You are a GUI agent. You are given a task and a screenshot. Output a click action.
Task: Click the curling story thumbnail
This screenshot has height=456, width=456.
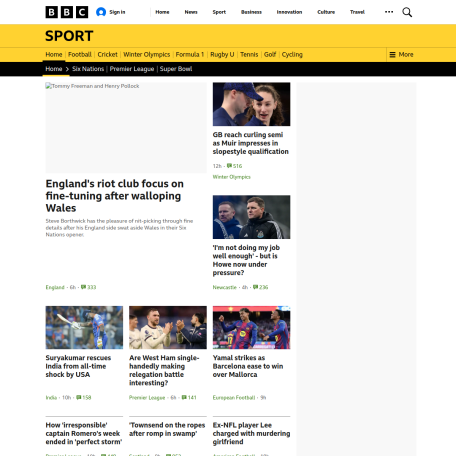(251, 104)
